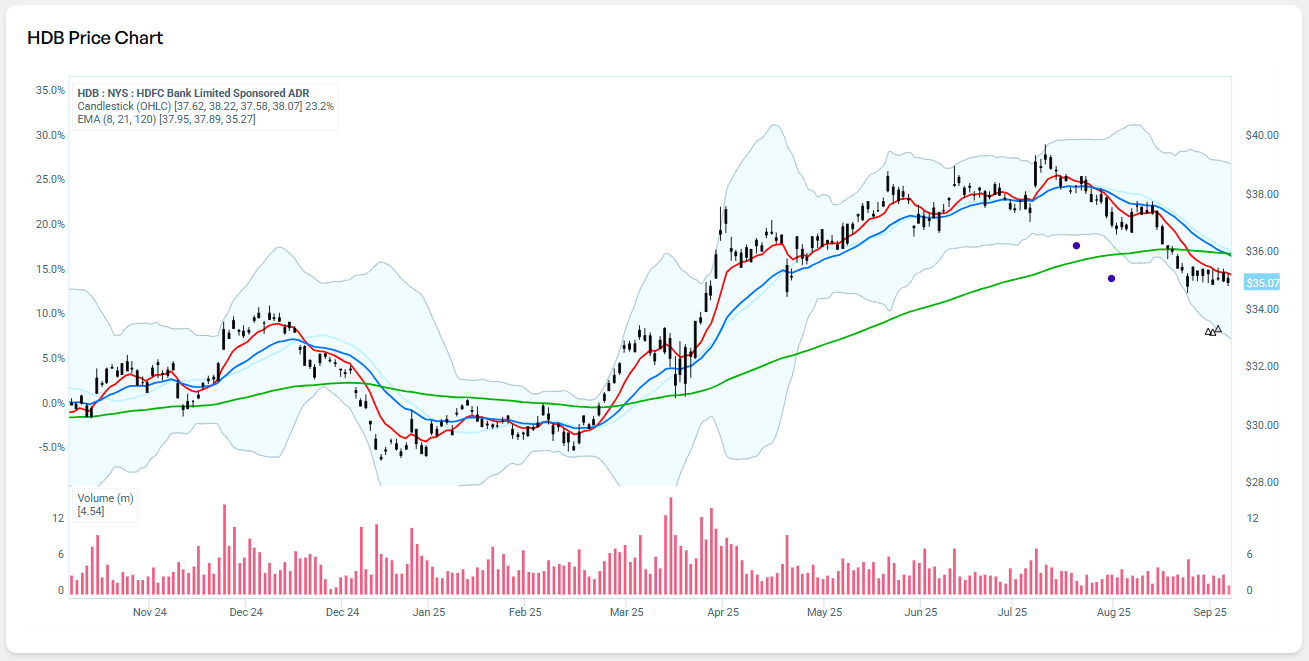Click the upper purple dot marker near $36
The width and height of the screenshot is (1309, 661).
tap(1076, 245)
